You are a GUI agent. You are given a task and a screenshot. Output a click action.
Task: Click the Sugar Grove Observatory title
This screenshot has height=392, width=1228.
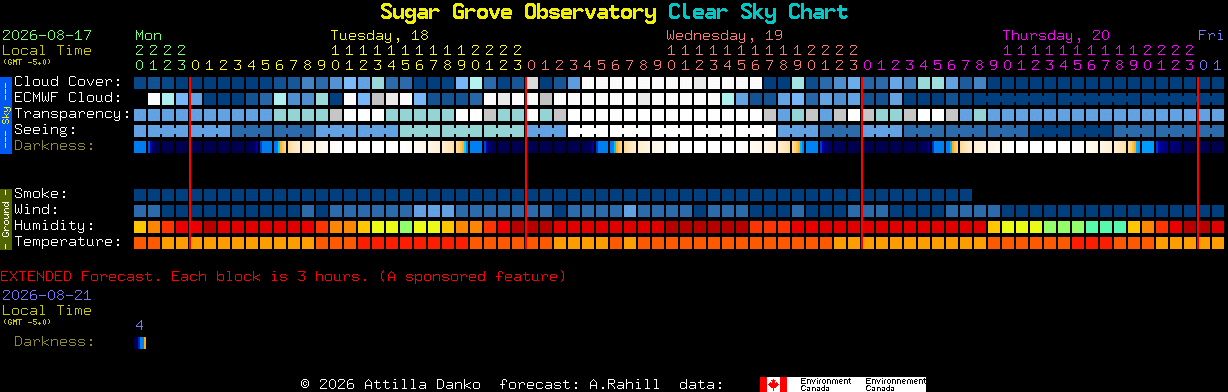(518, 12)
